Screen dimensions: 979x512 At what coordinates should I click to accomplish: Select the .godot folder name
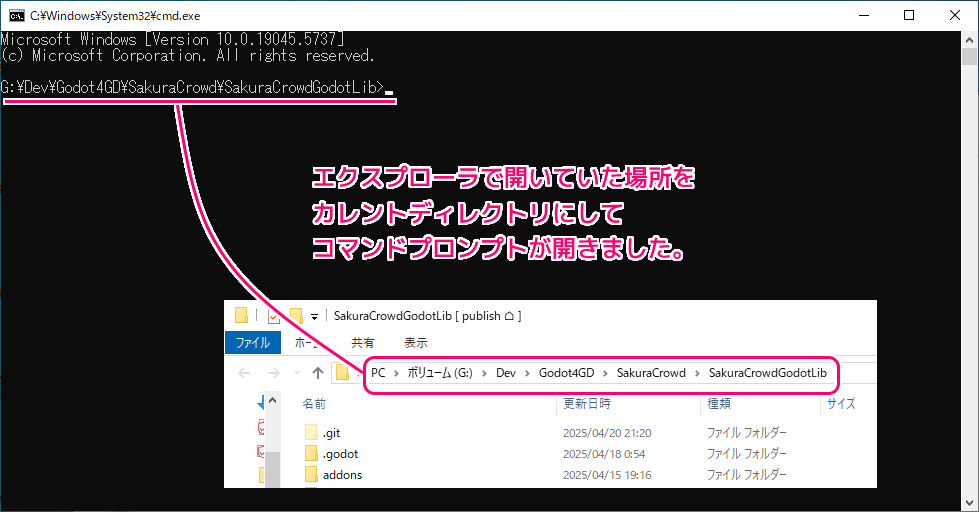(340, 454)
